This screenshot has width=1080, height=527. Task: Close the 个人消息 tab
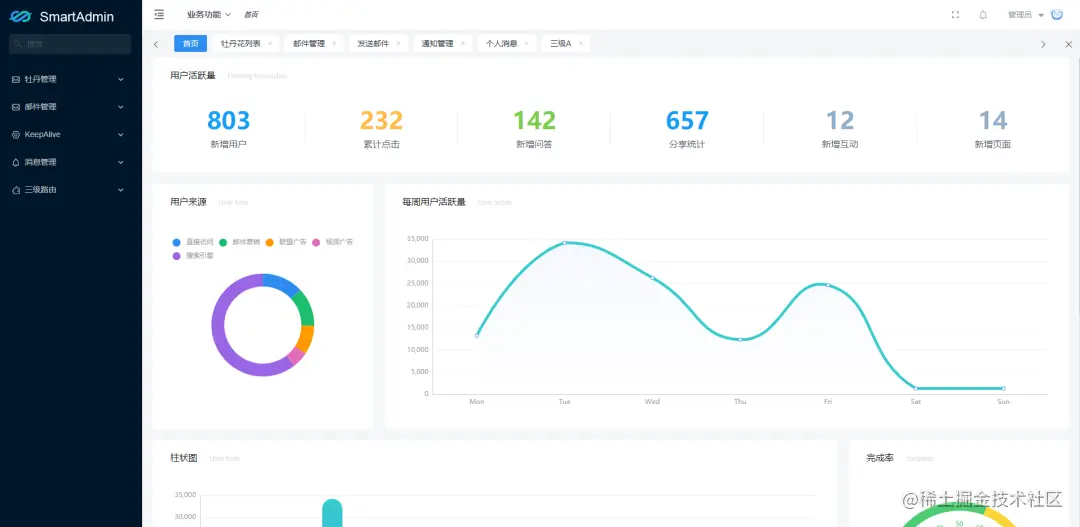pyautogui.click(x=526, y=43)
